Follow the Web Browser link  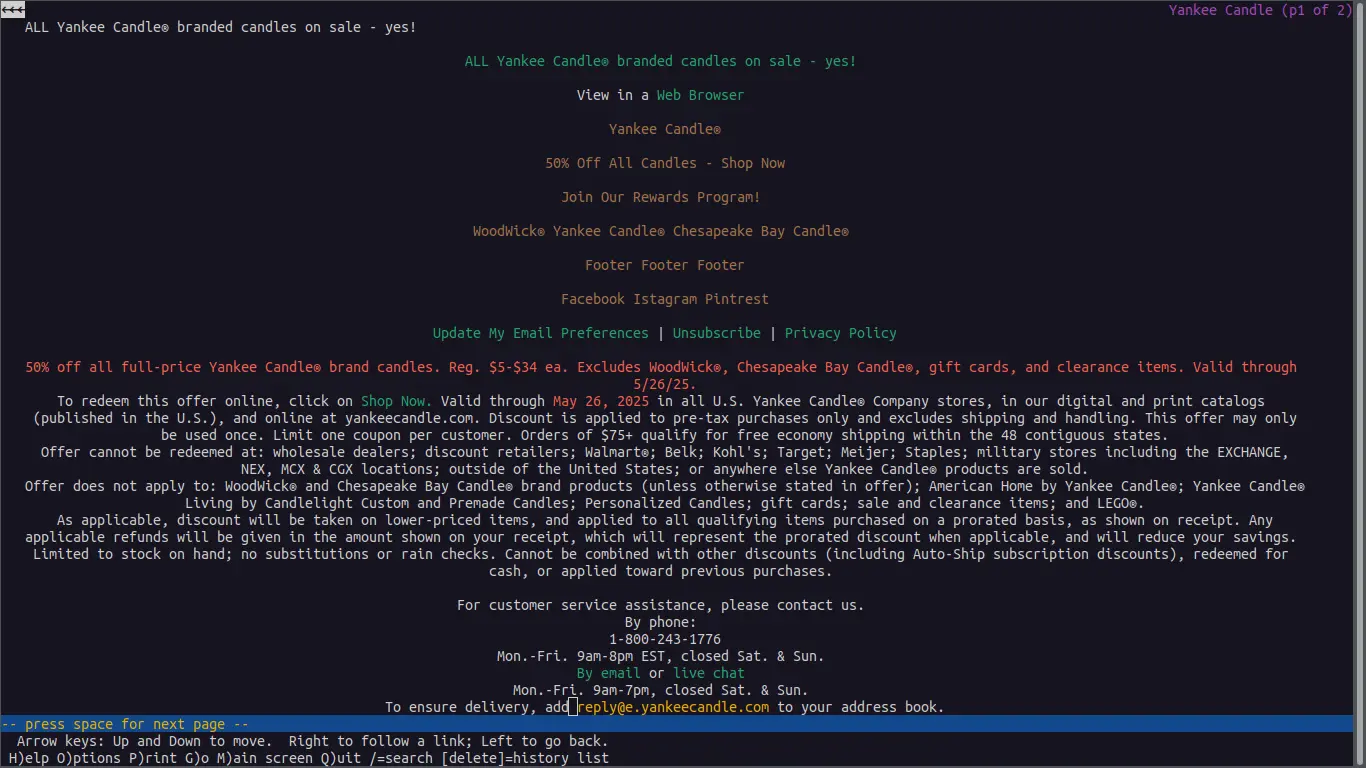pyautogui.click(x=700, y=95)
